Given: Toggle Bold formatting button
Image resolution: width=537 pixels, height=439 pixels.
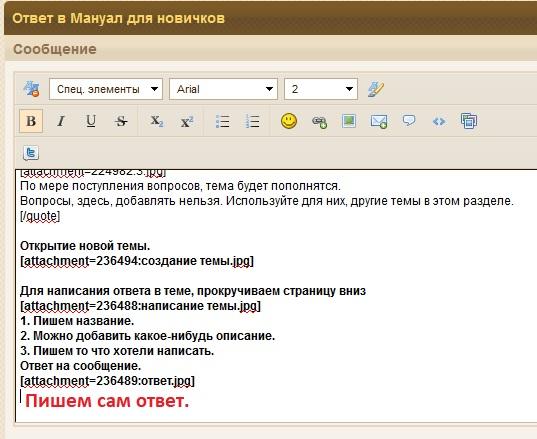Looking at the screenshot, I should [x=31, y=121].
